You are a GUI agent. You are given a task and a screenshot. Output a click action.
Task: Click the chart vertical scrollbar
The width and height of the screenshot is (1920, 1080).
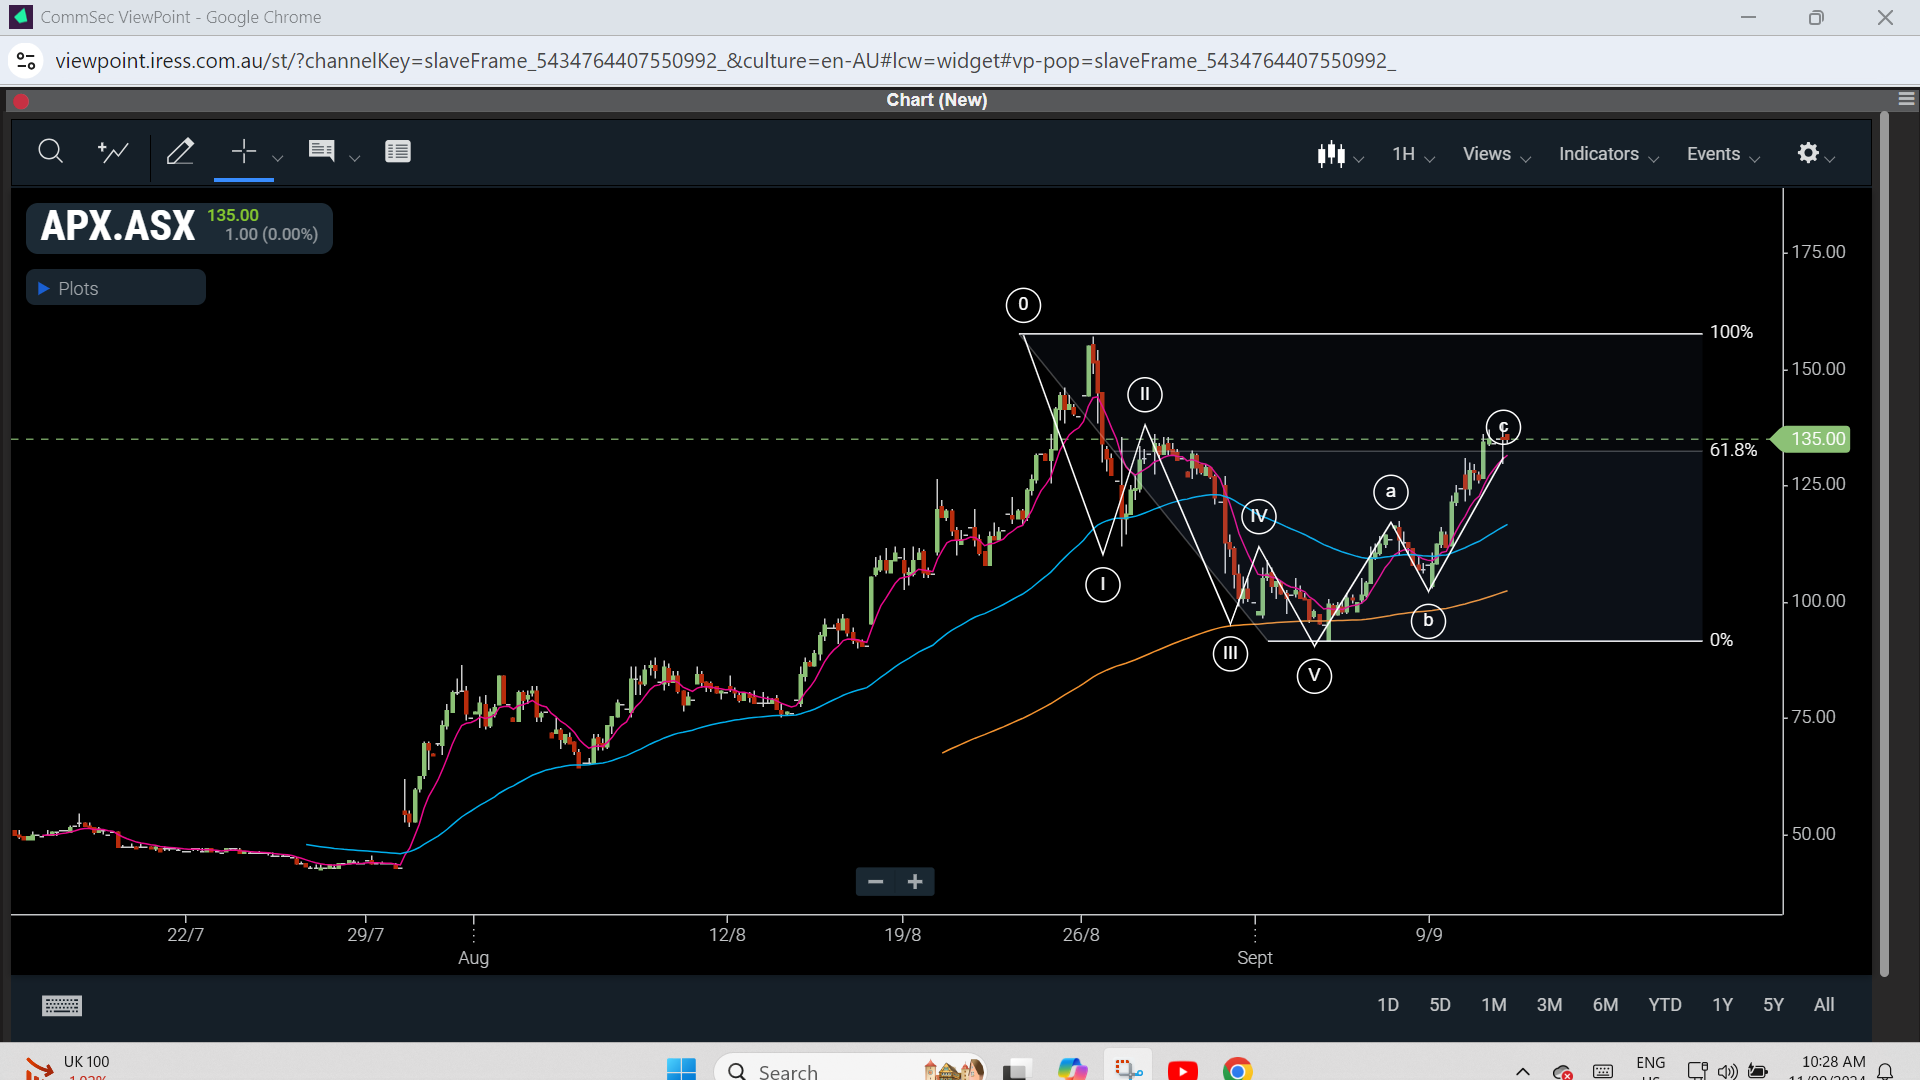coord(1884,545)
